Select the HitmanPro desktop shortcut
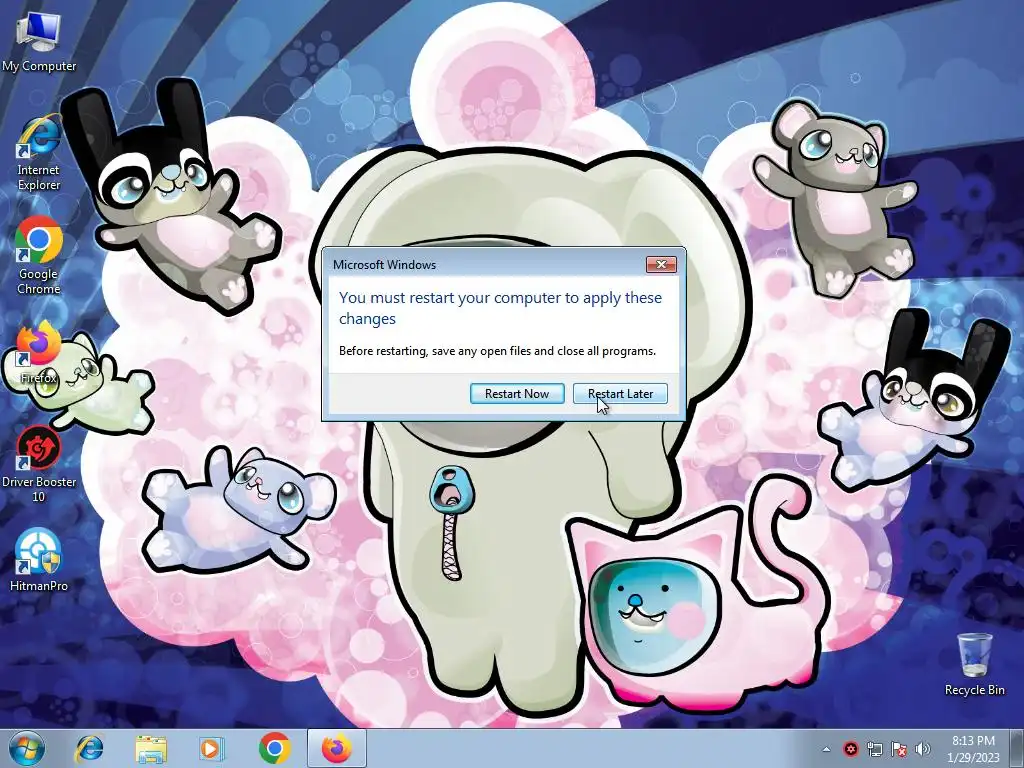 click(x=39, y=559)
